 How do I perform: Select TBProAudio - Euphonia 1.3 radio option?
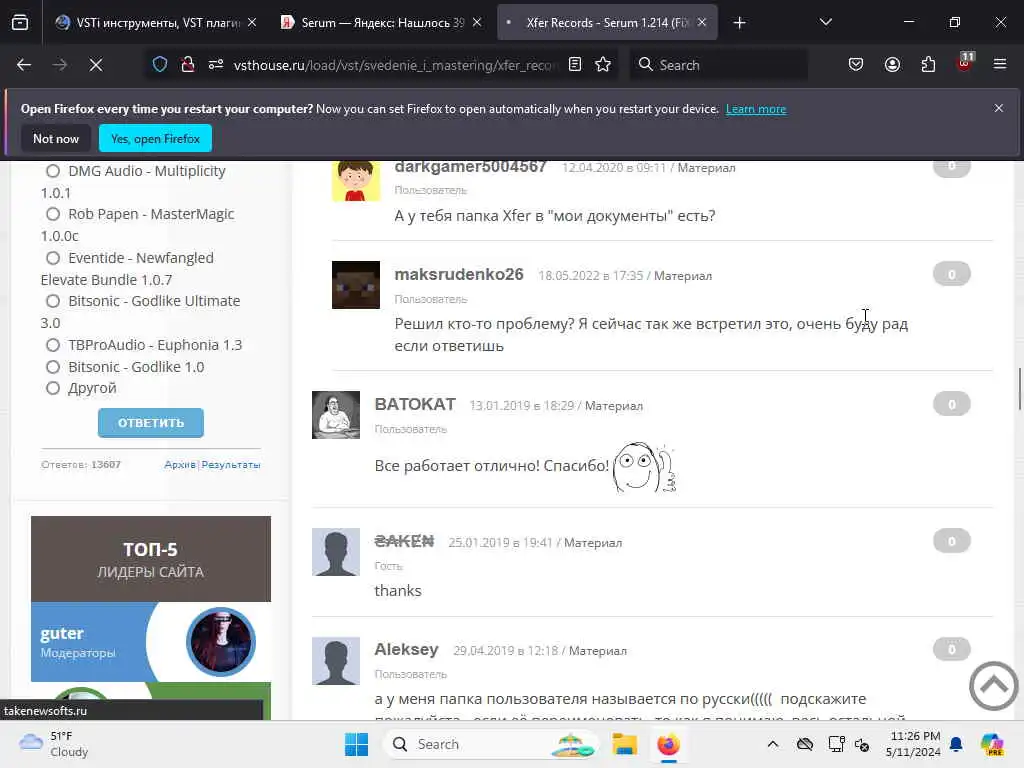coord(53,345)
